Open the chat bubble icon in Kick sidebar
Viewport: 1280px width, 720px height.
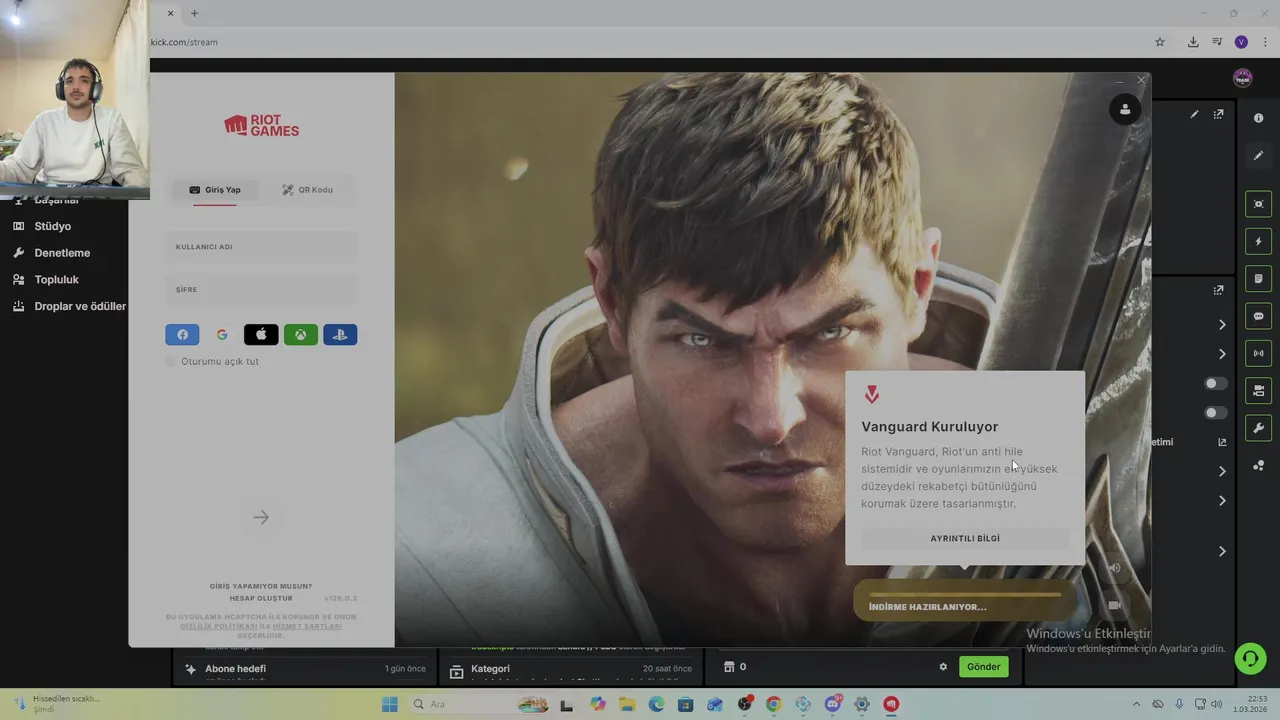(x=1258, y=316)
